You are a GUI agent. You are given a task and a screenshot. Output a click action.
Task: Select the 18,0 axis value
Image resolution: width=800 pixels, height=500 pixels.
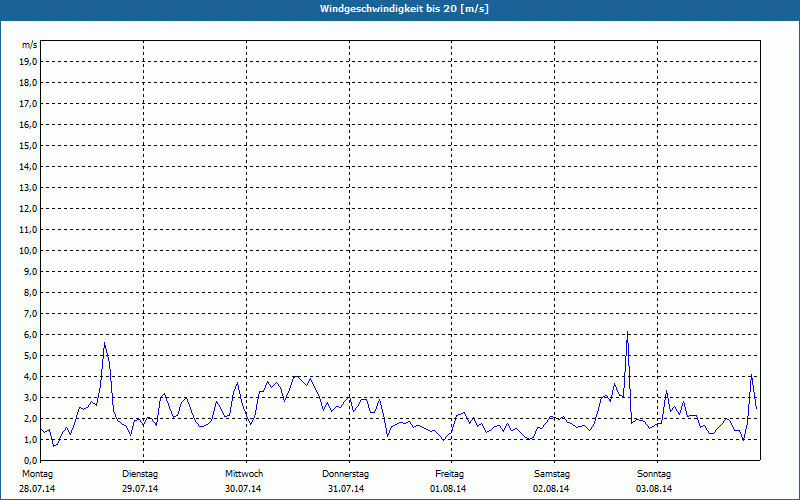tap(27, 83)
